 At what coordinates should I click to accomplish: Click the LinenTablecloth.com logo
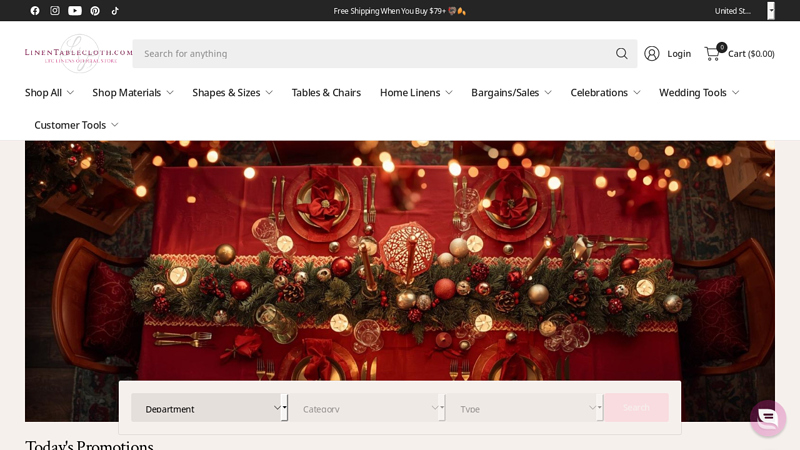[78, 53]
